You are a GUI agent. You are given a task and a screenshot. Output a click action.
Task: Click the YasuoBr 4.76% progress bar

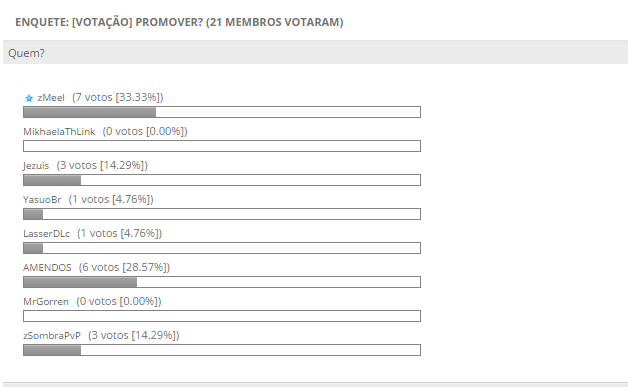(222, 214)
